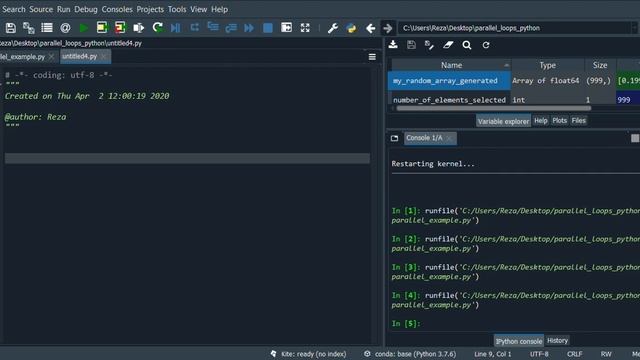Click conda: base (Python 3.7.6) status
This screenshot has height=360, width=640.
(409, 354)
